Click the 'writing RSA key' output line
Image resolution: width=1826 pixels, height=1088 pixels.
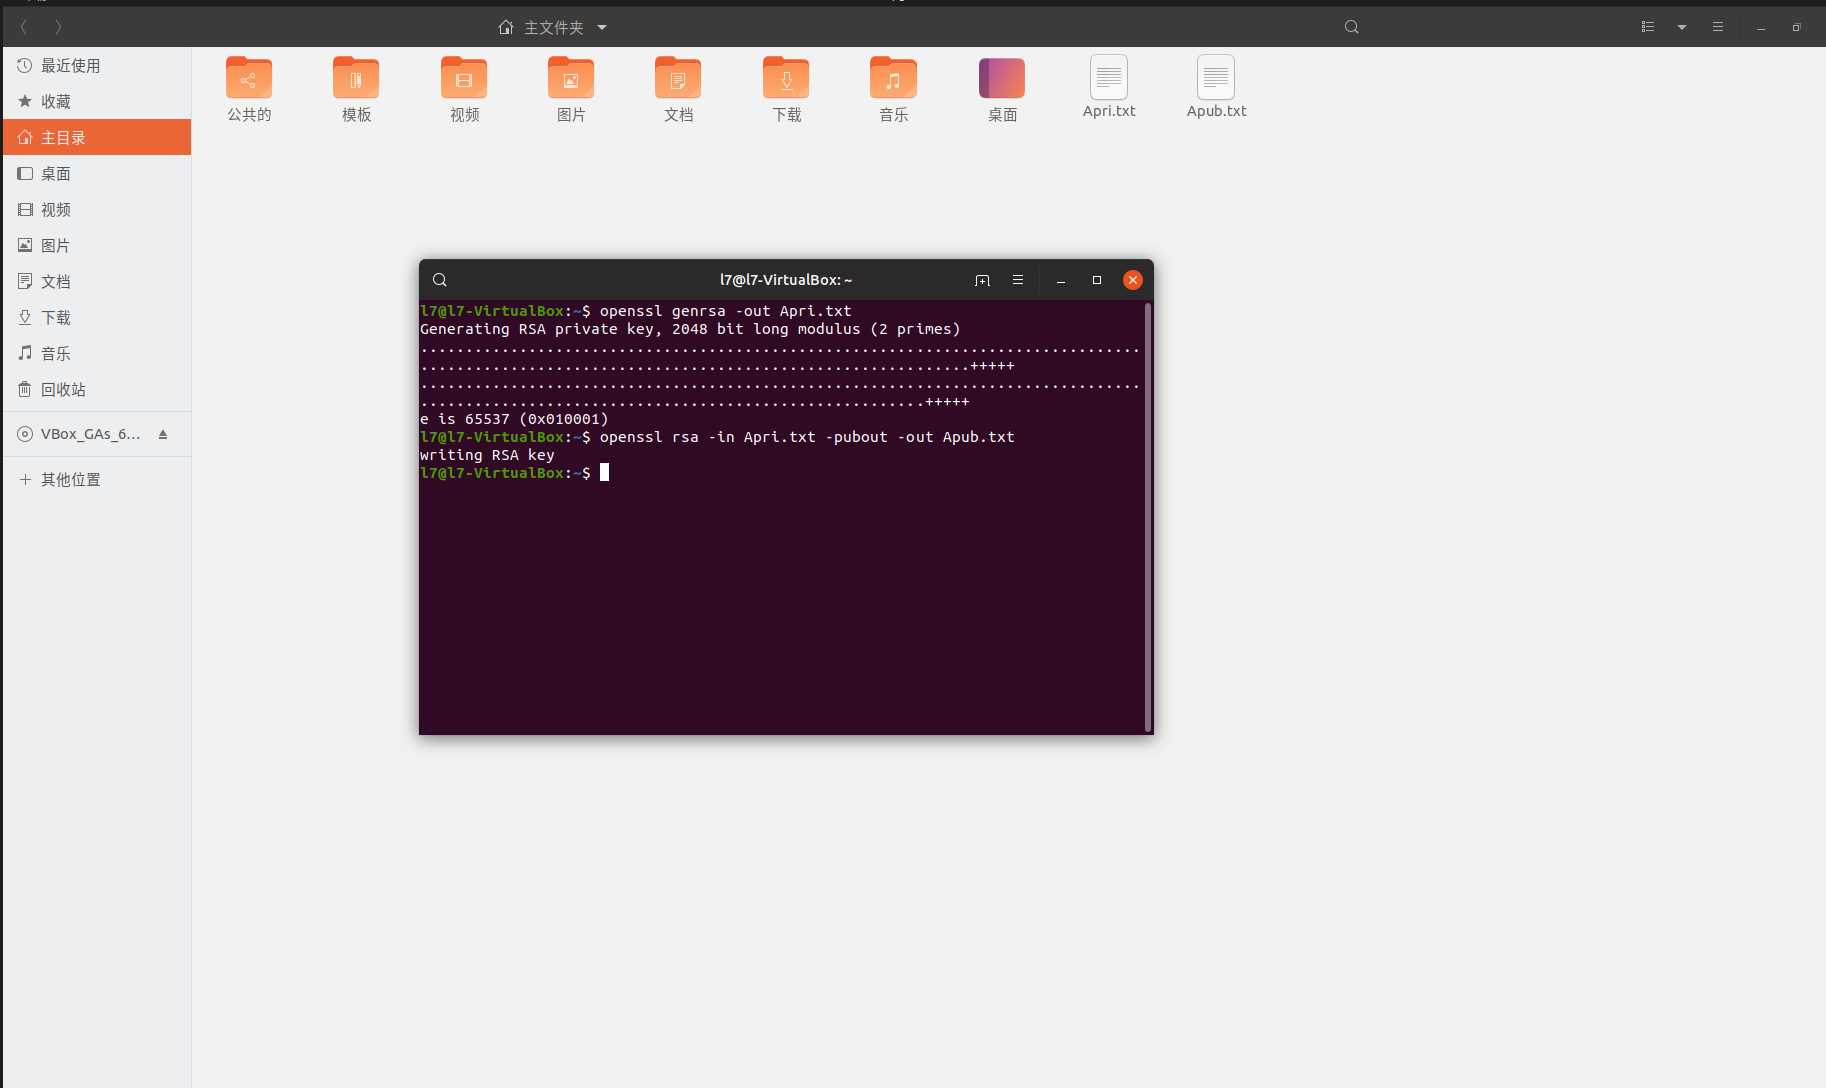pos(487,455)
